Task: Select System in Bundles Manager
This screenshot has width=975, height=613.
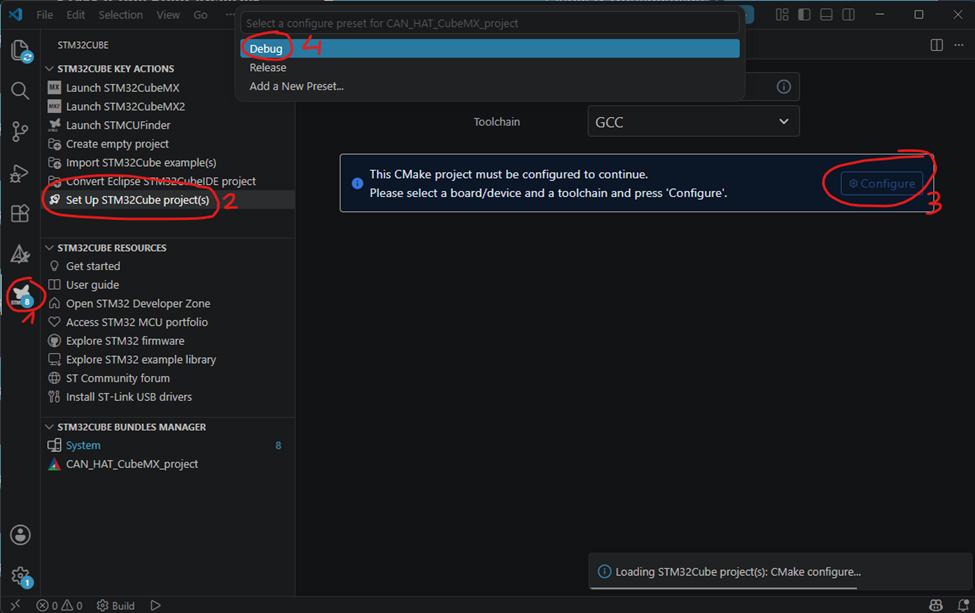Action: click(83, 445)
